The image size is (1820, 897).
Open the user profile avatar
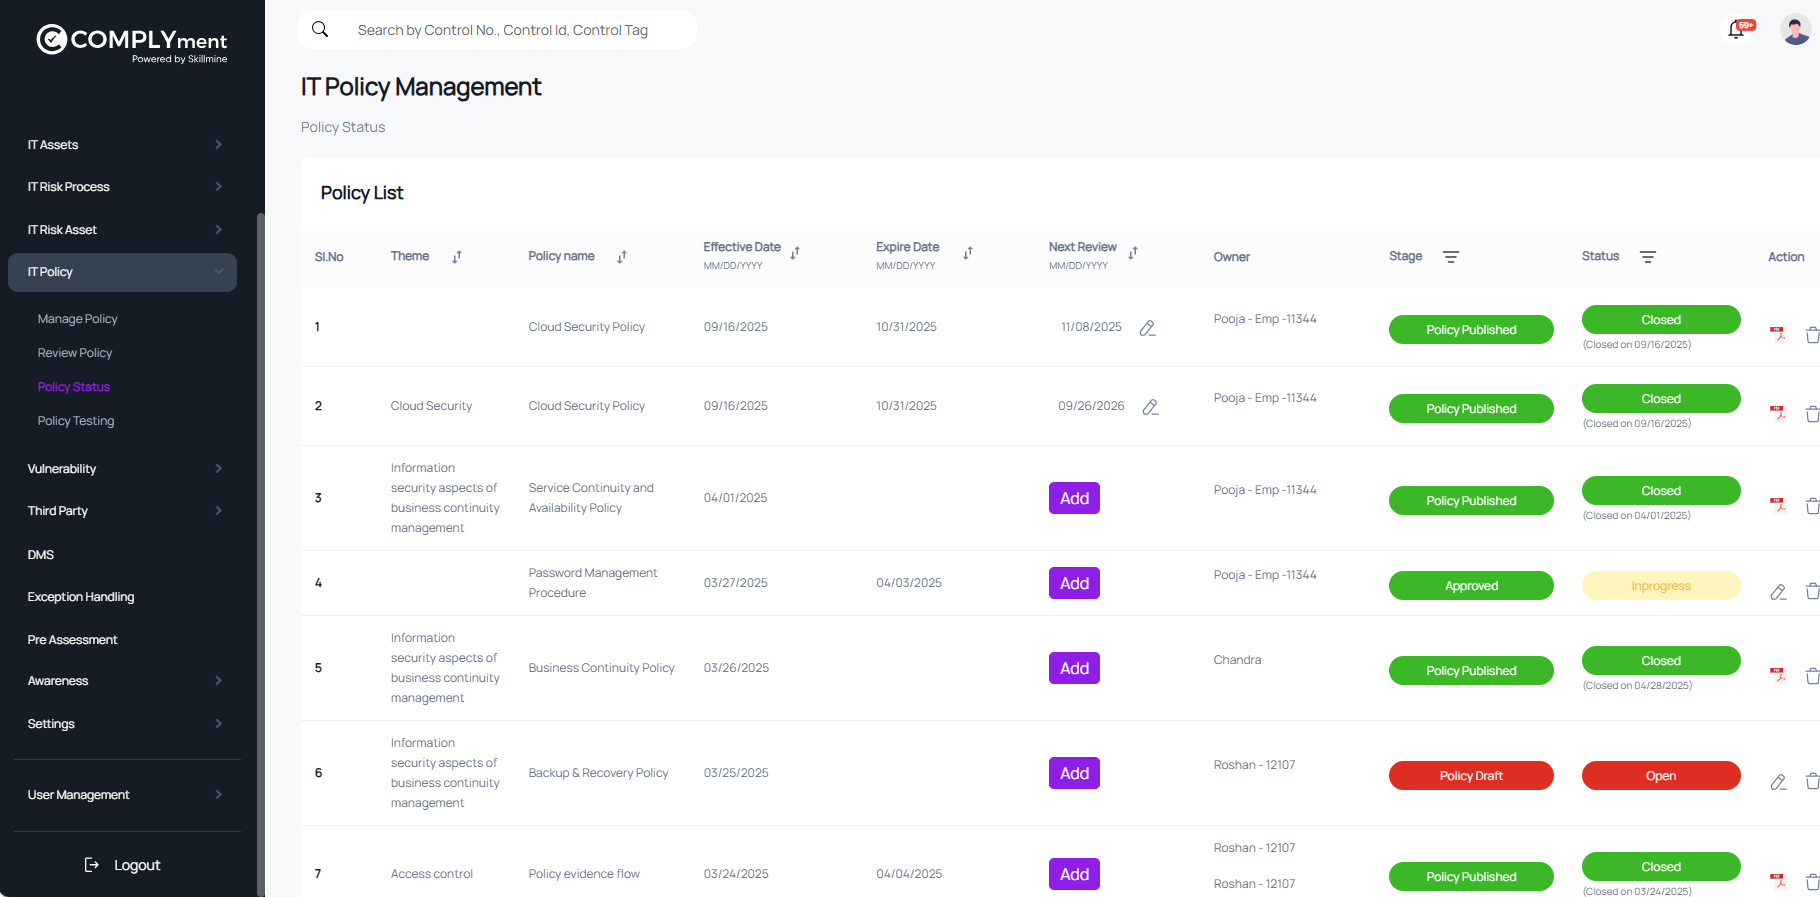(x=1796, y=30)
